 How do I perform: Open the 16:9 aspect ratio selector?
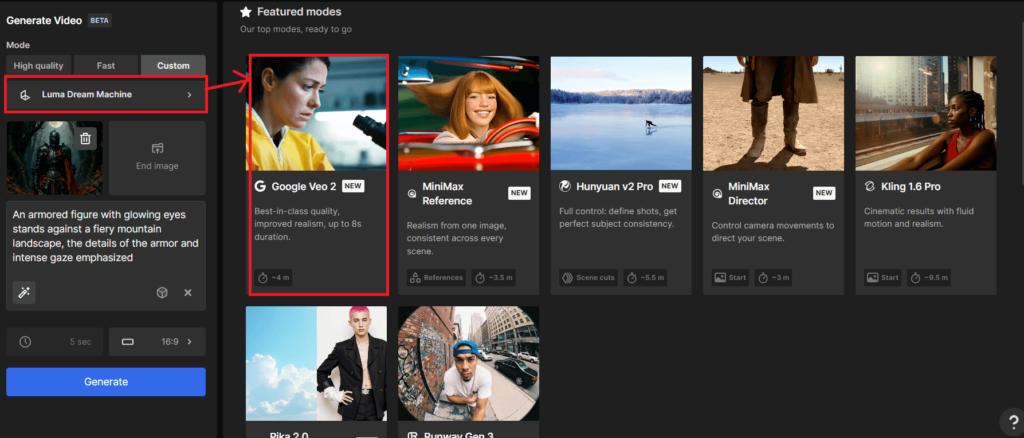click(157, 341)
